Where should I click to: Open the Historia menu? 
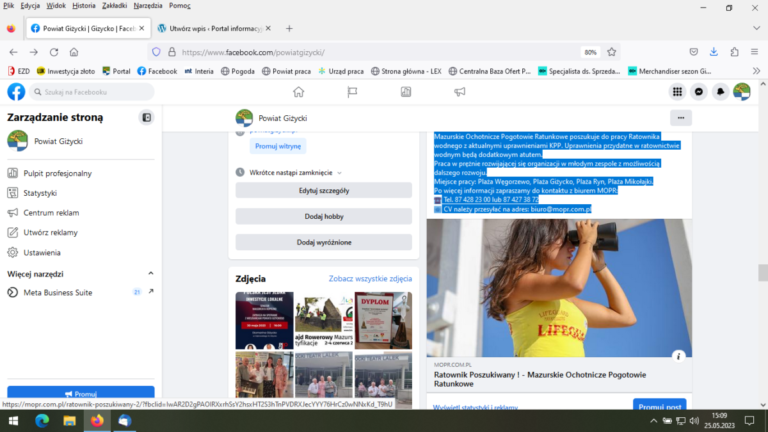click(x=84, y=5)
